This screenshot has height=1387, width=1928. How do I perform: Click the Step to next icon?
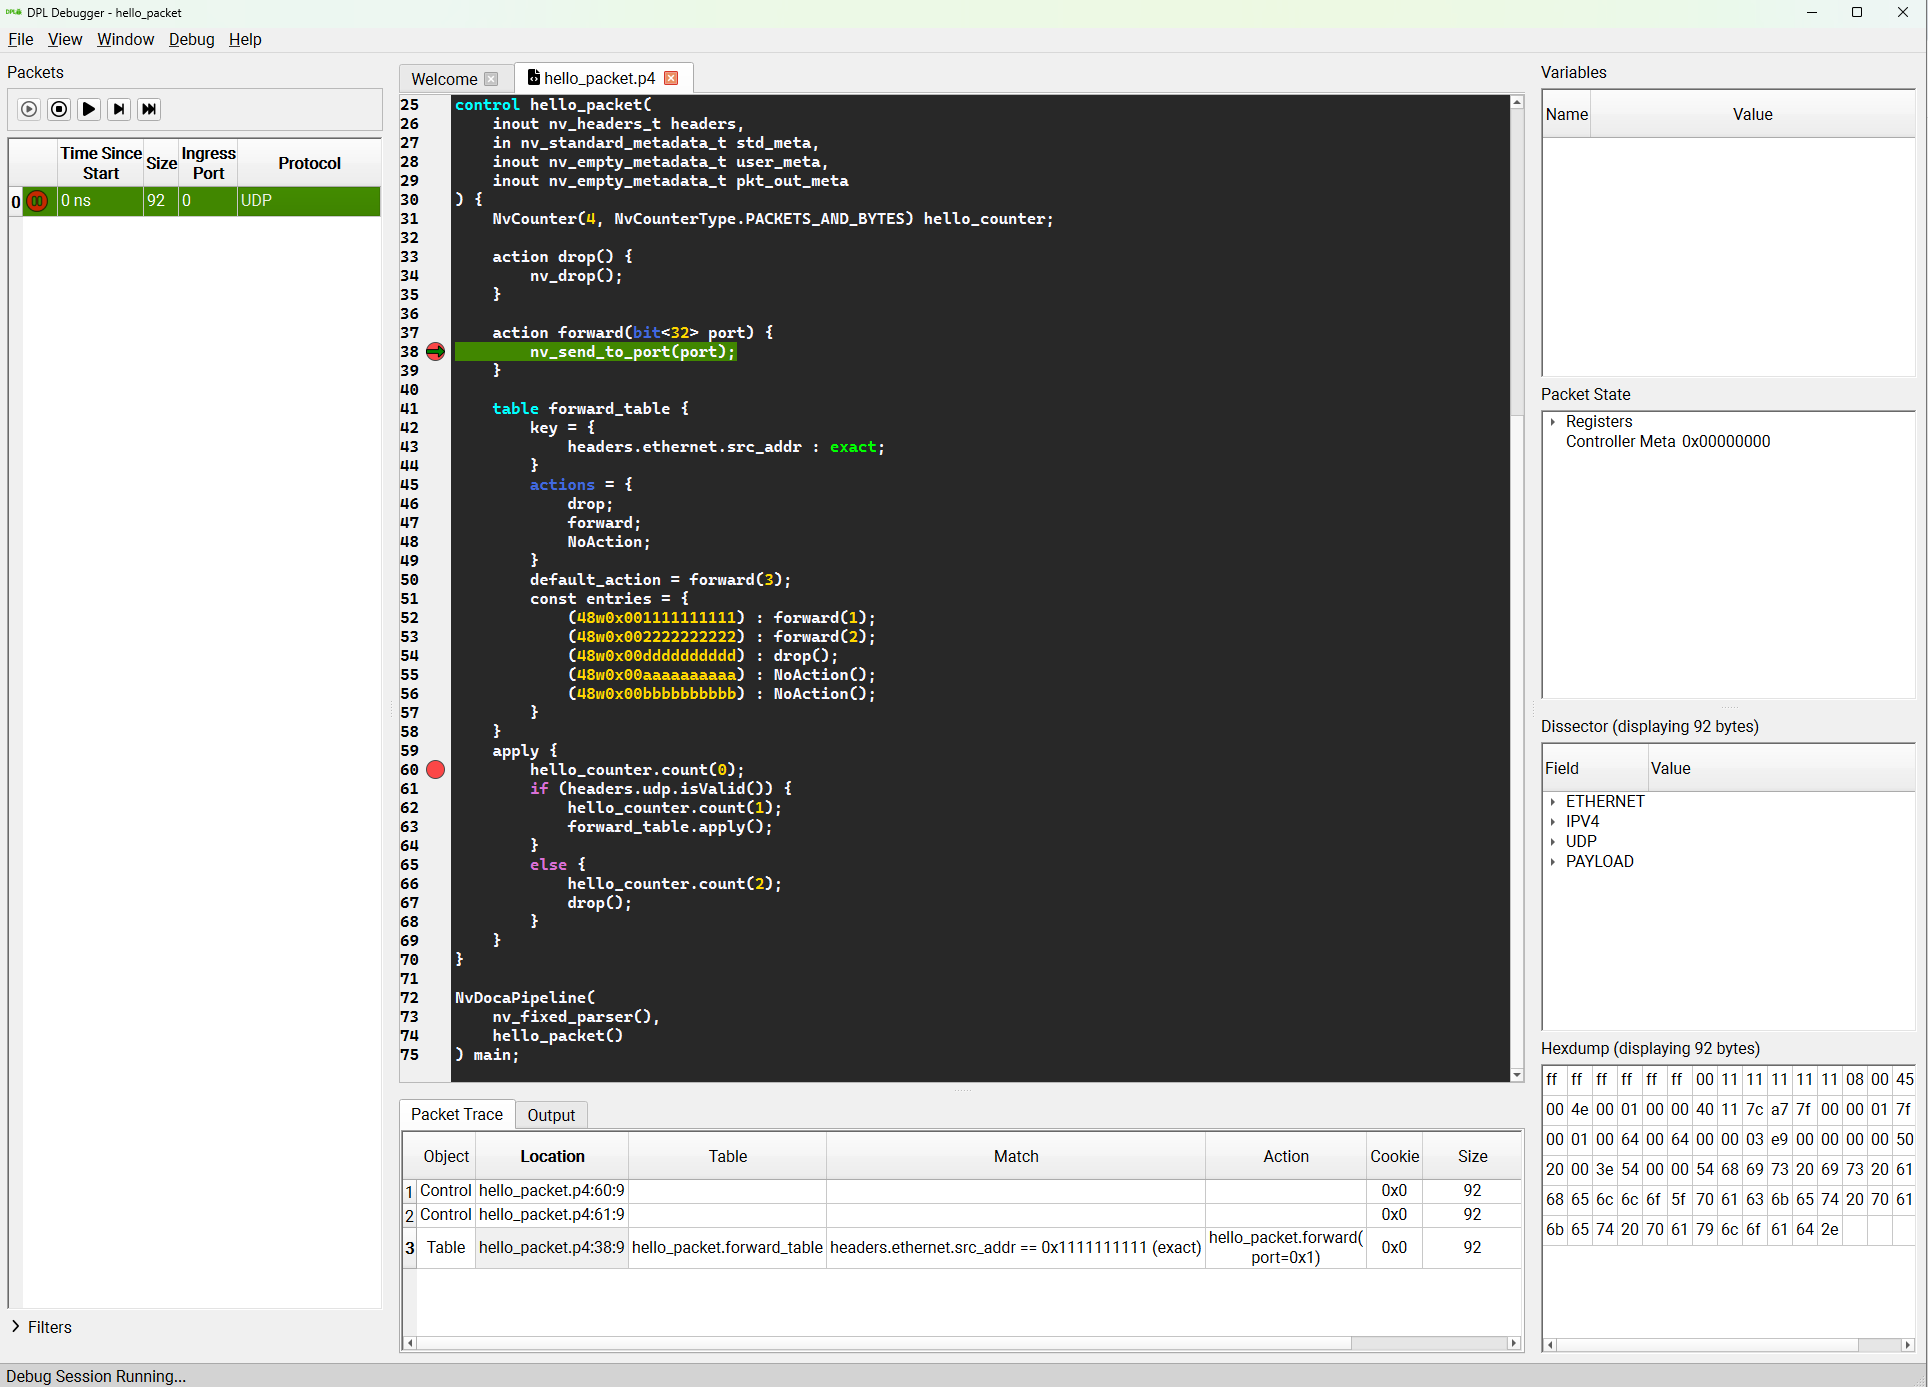point(119,109)
